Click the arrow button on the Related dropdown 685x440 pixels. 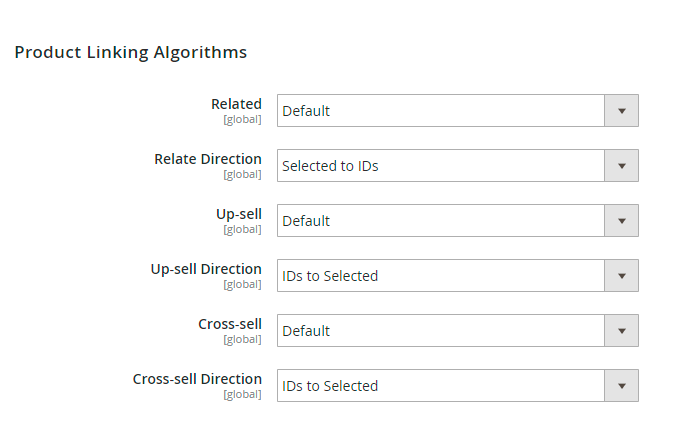click(x=621, y=111)
